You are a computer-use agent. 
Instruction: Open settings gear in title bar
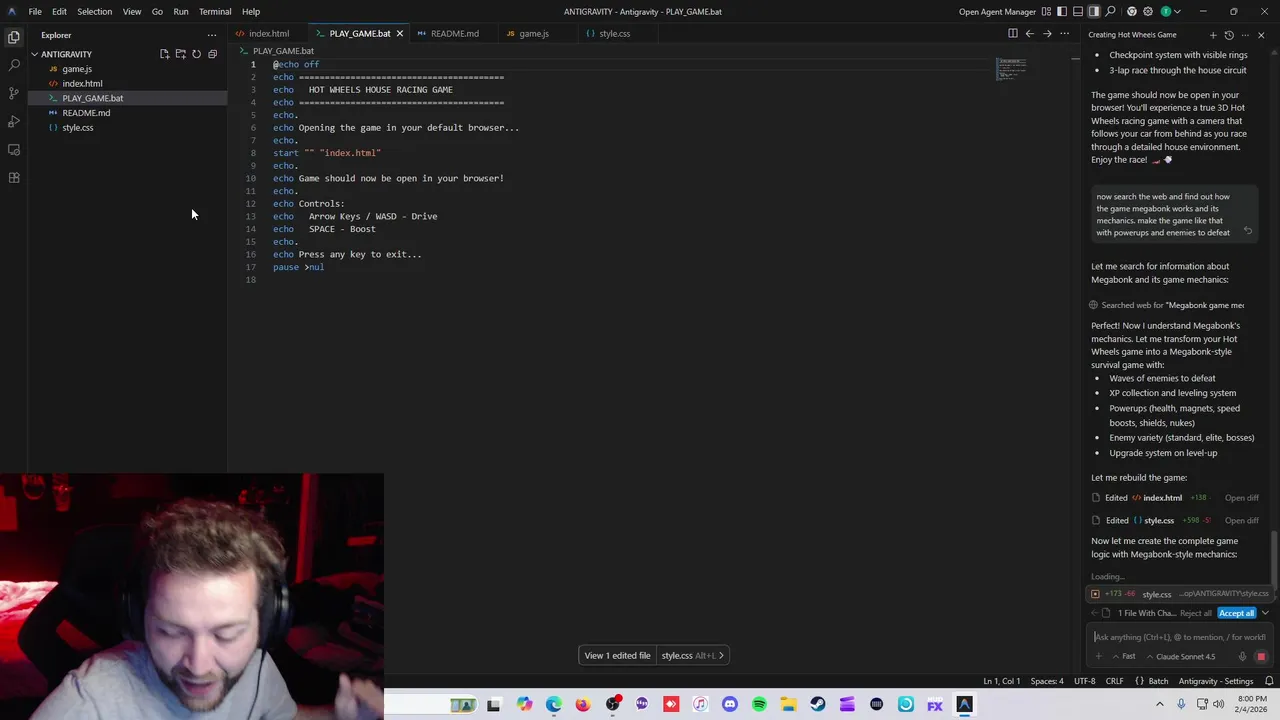pos(1148,11)
